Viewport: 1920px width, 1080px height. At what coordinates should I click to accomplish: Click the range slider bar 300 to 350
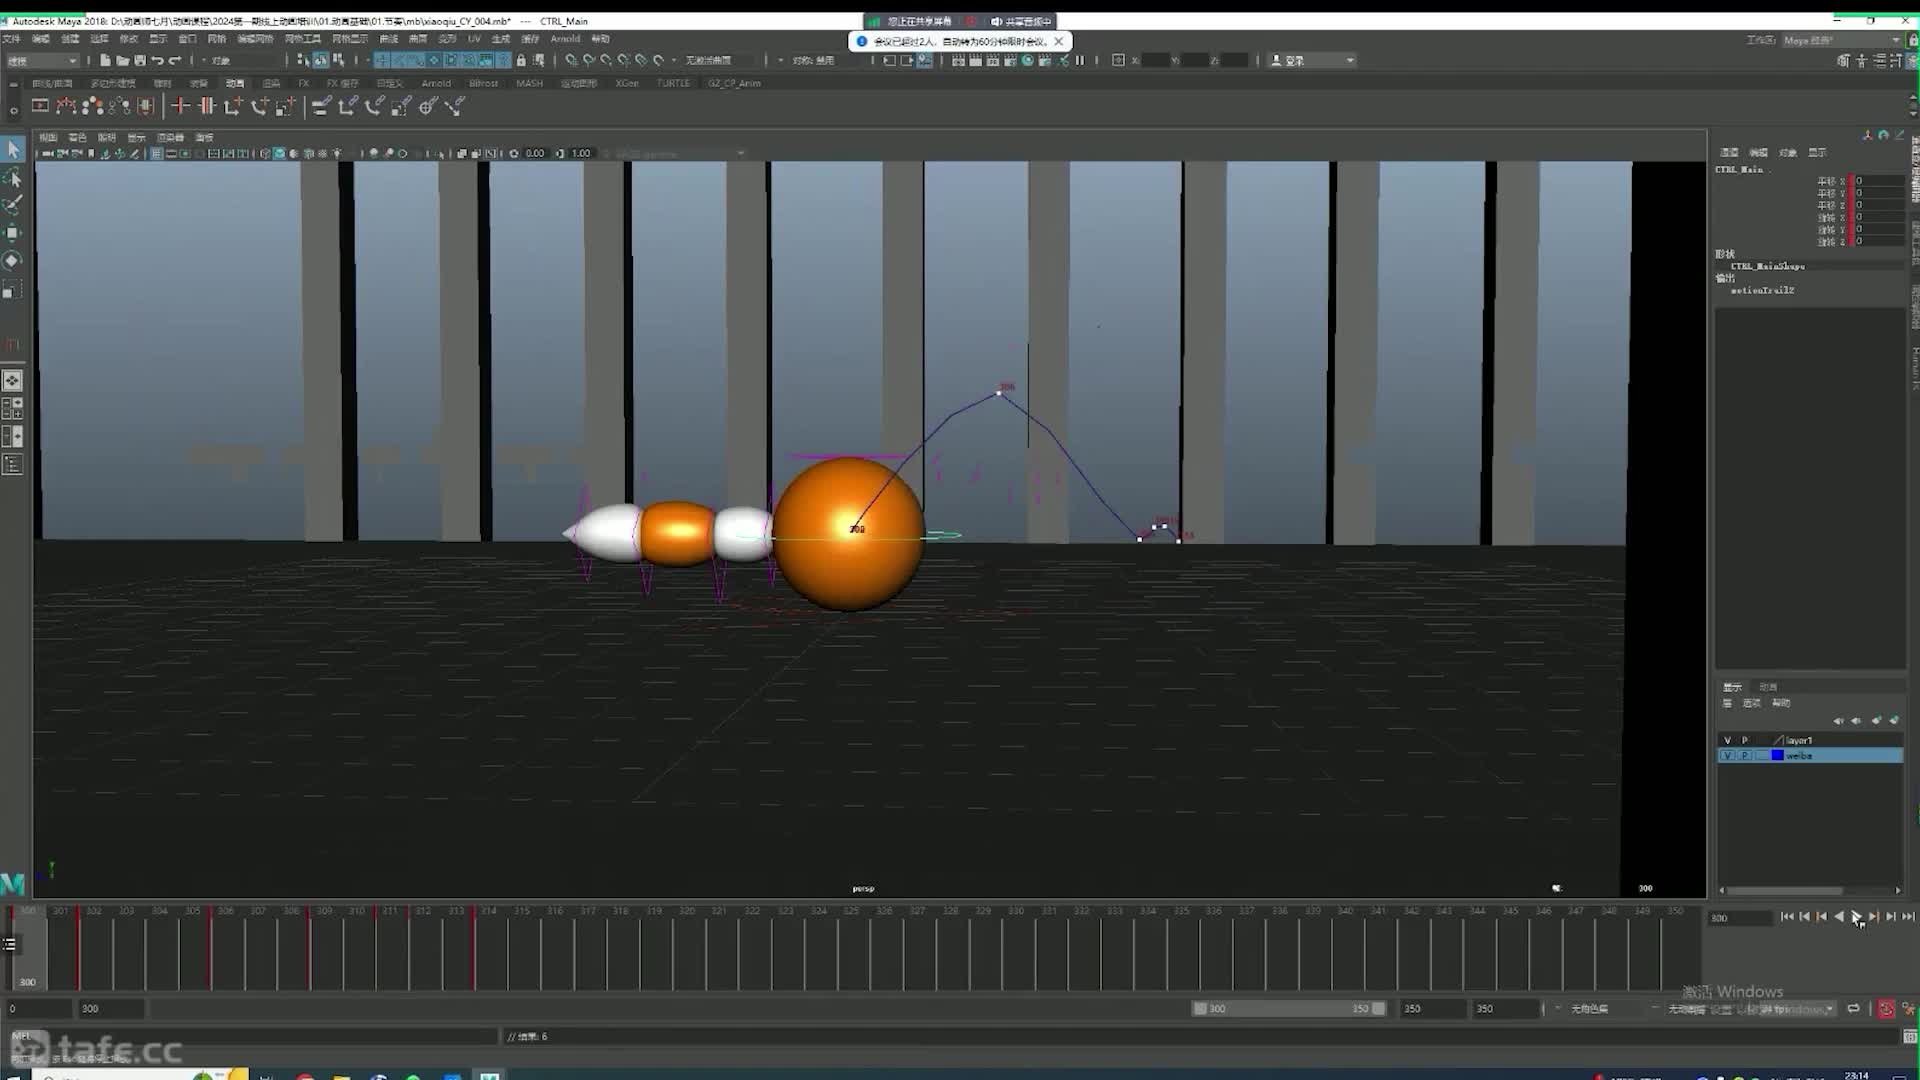tap(1289, 1009)
